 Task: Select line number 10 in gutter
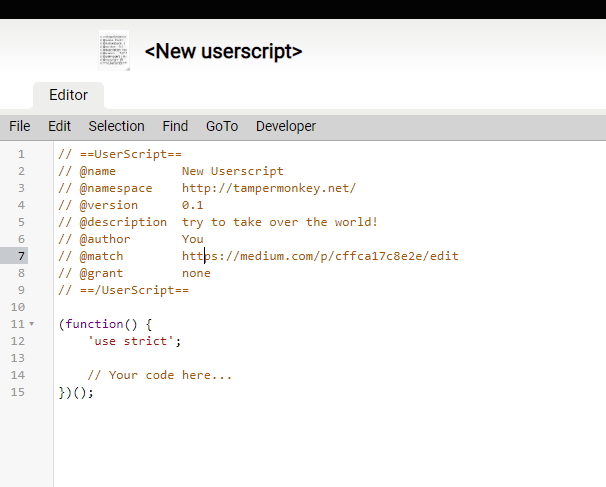coord(18,307)
